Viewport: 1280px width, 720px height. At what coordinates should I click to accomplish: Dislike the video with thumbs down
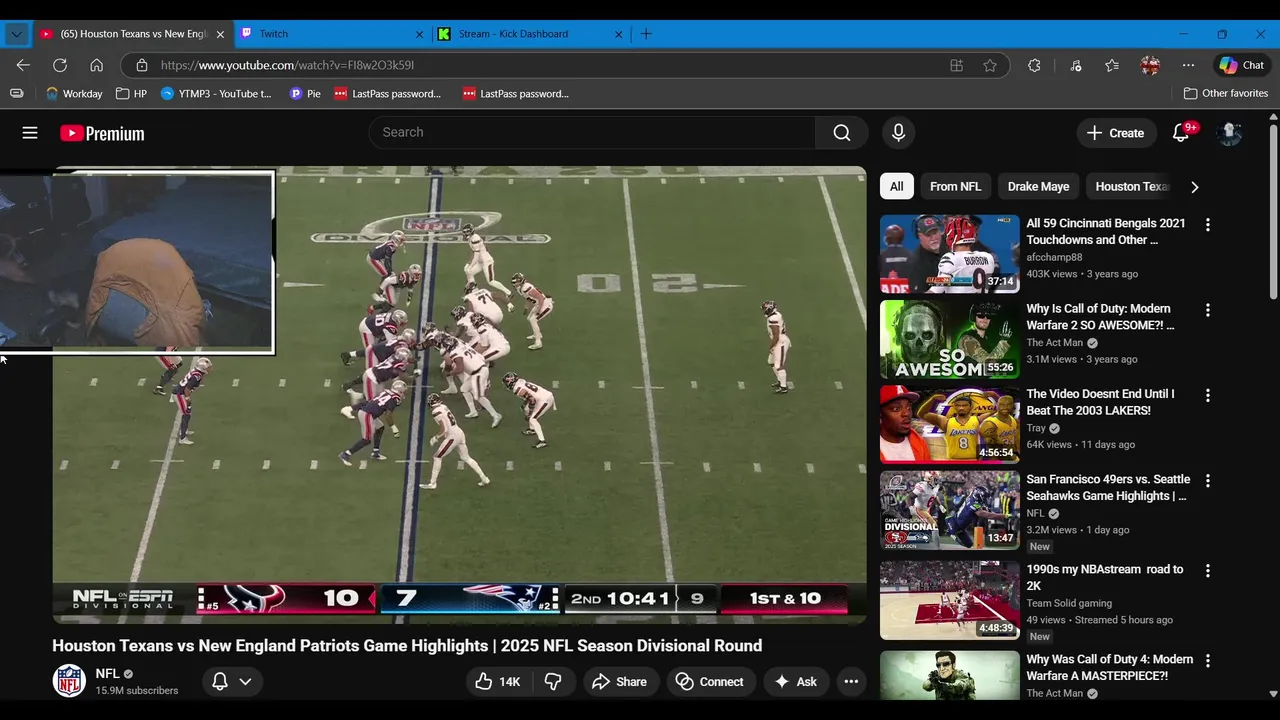553,682
